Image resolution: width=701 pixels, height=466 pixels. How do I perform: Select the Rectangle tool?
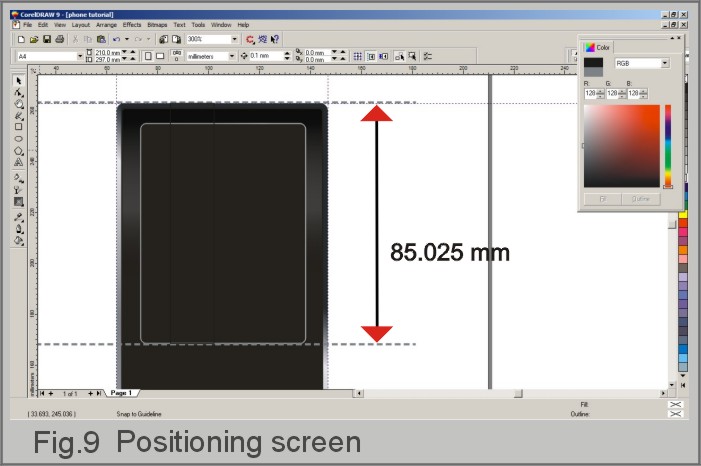pyautogui.click(x=18, y=127)
